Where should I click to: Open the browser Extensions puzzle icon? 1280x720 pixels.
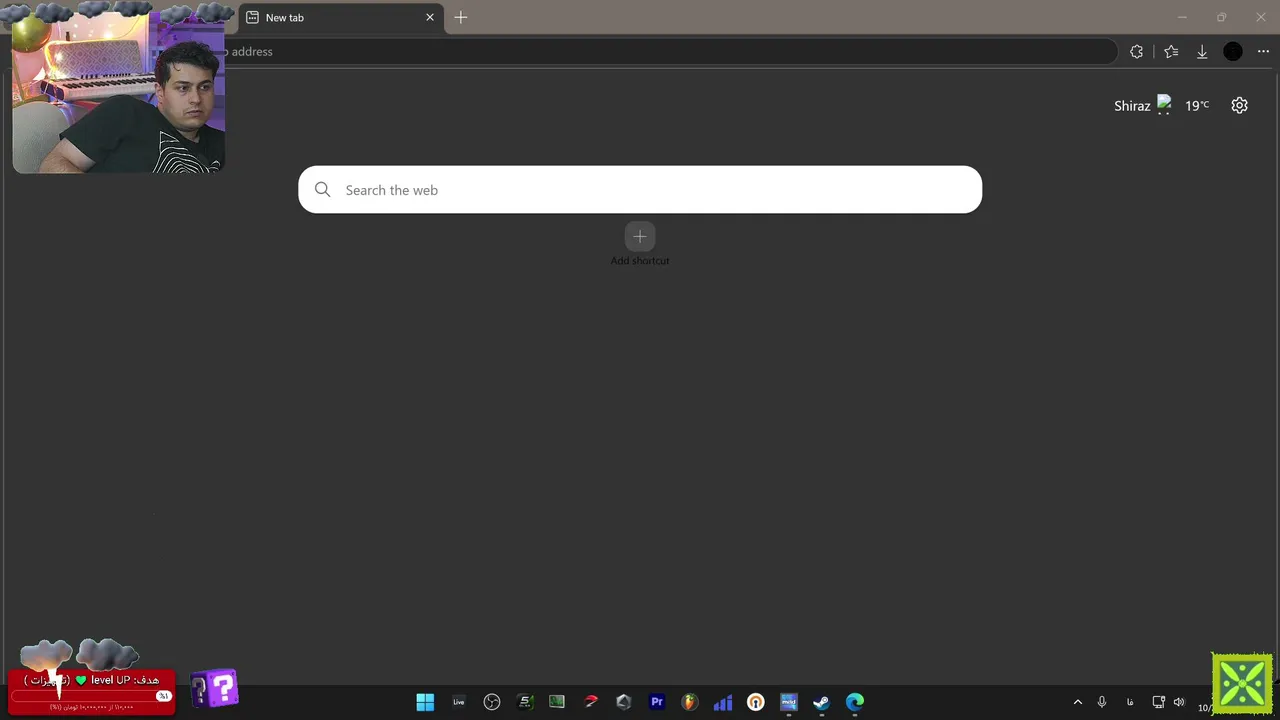click(1136, 52)
